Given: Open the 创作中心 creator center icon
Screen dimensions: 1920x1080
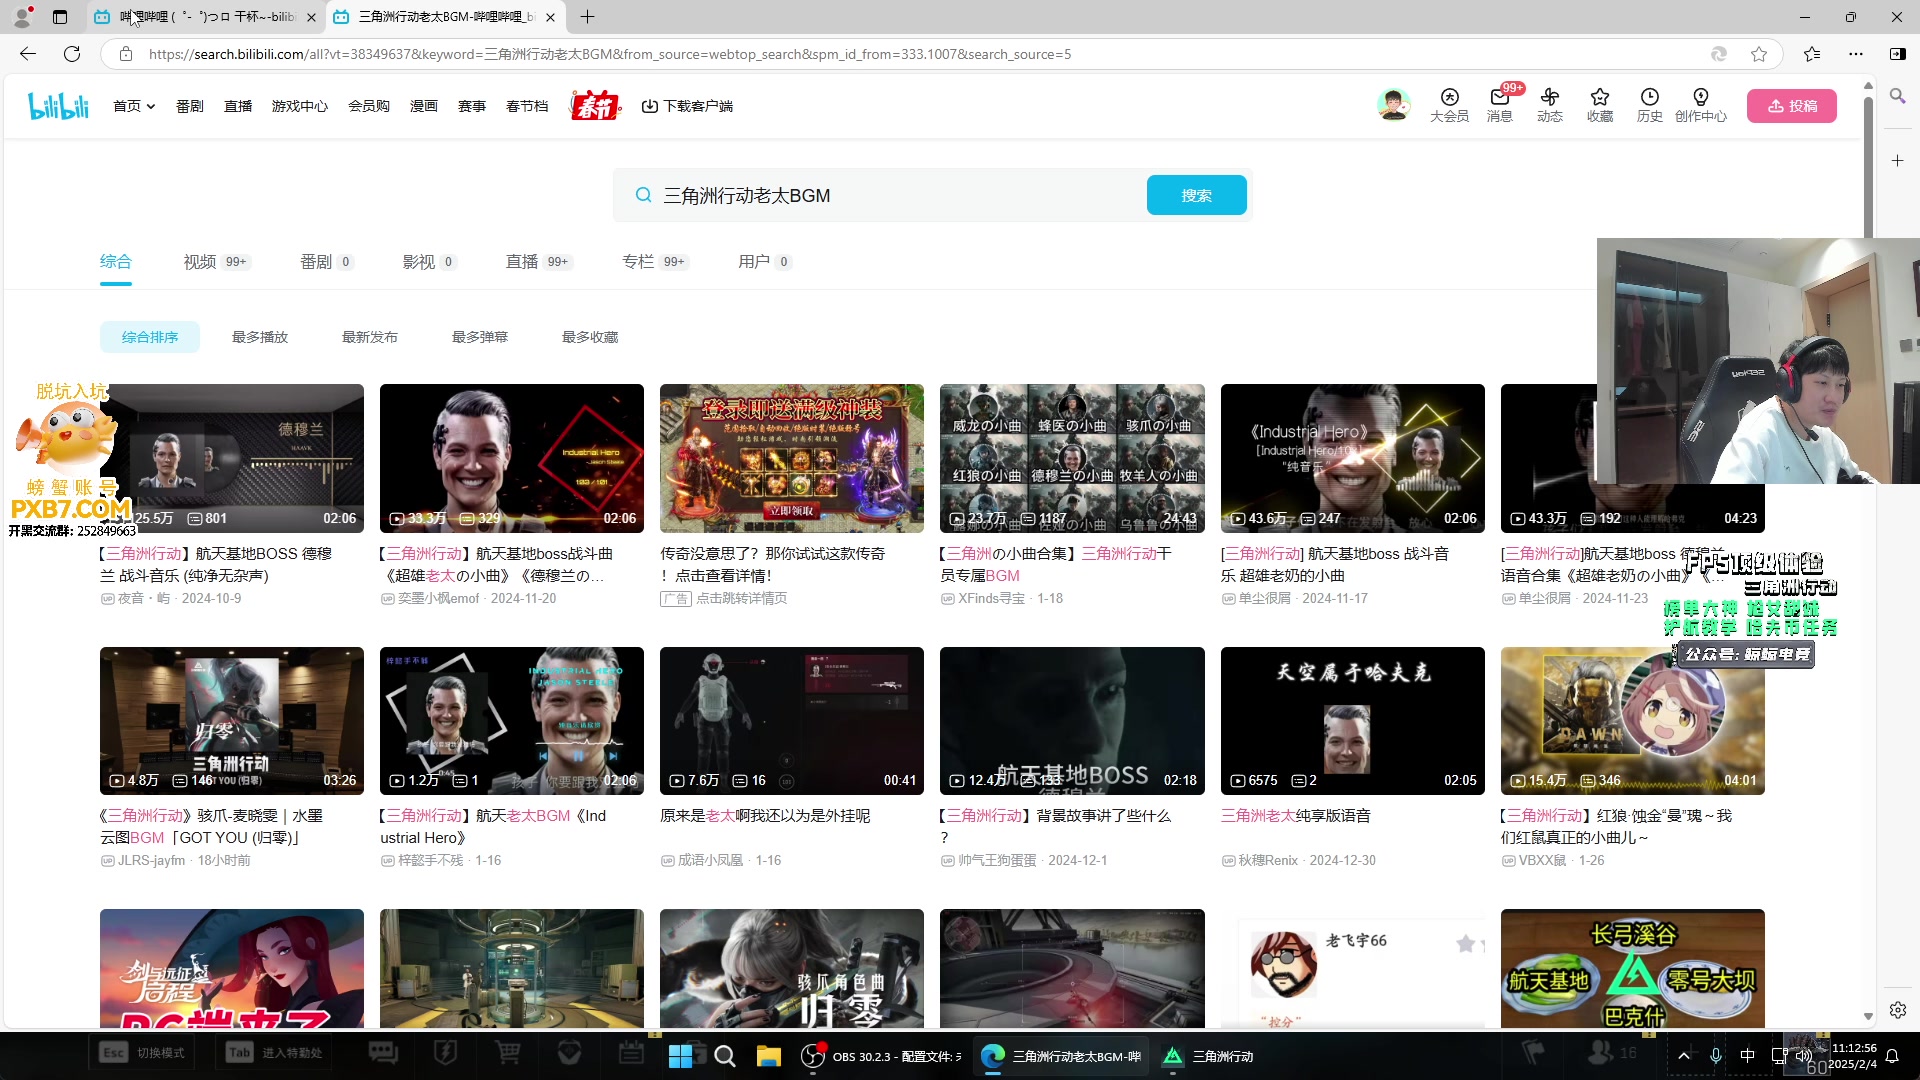Looking at the screenshot, I should (1700, 105).
